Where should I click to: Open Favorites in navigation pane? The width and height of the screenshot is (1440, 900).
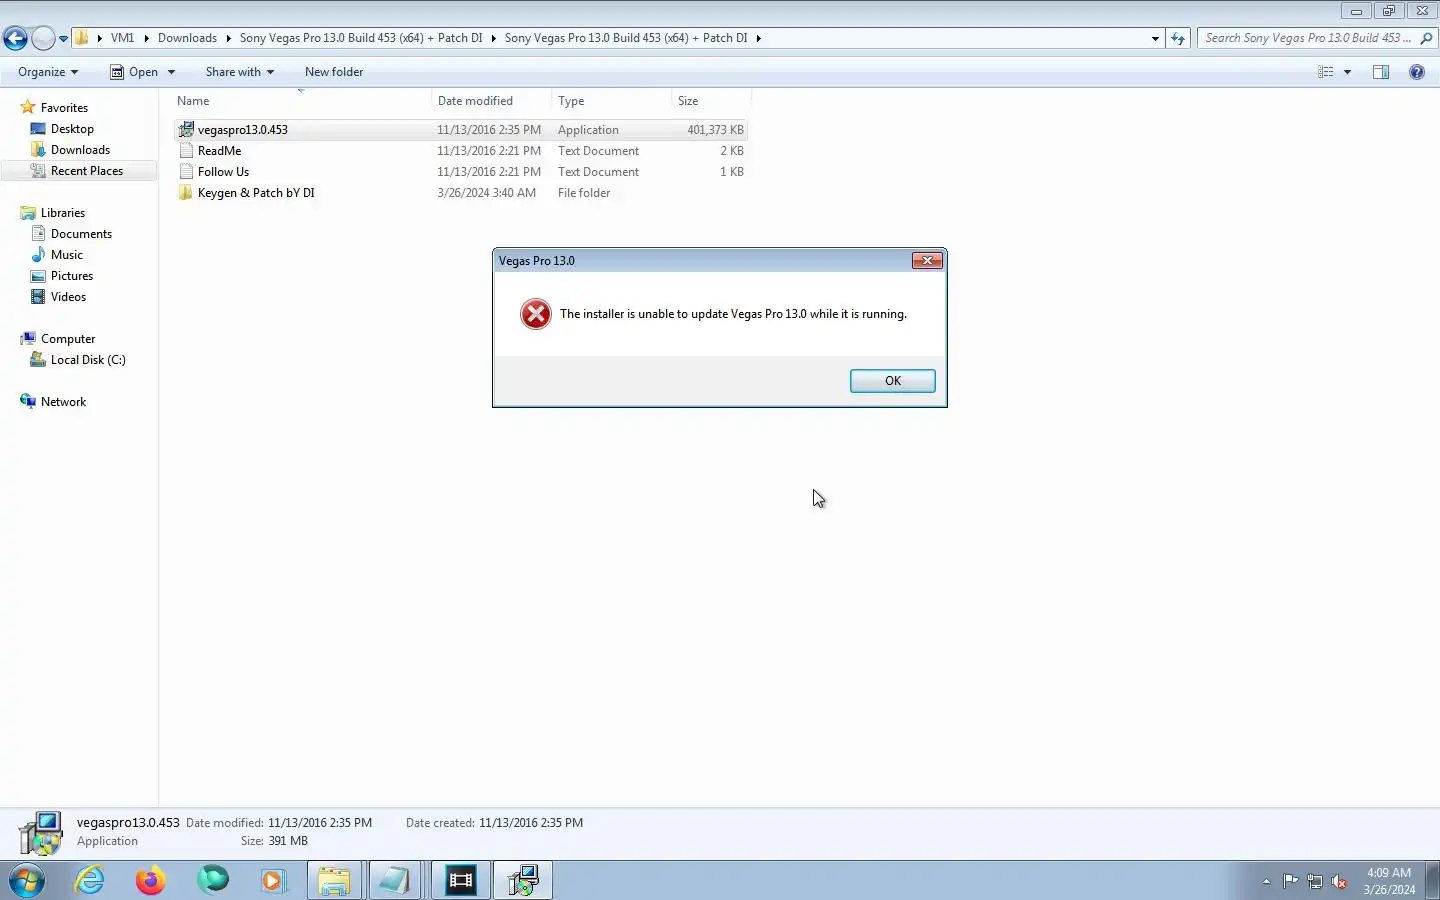pyautogui.click(x=64, y=108)
